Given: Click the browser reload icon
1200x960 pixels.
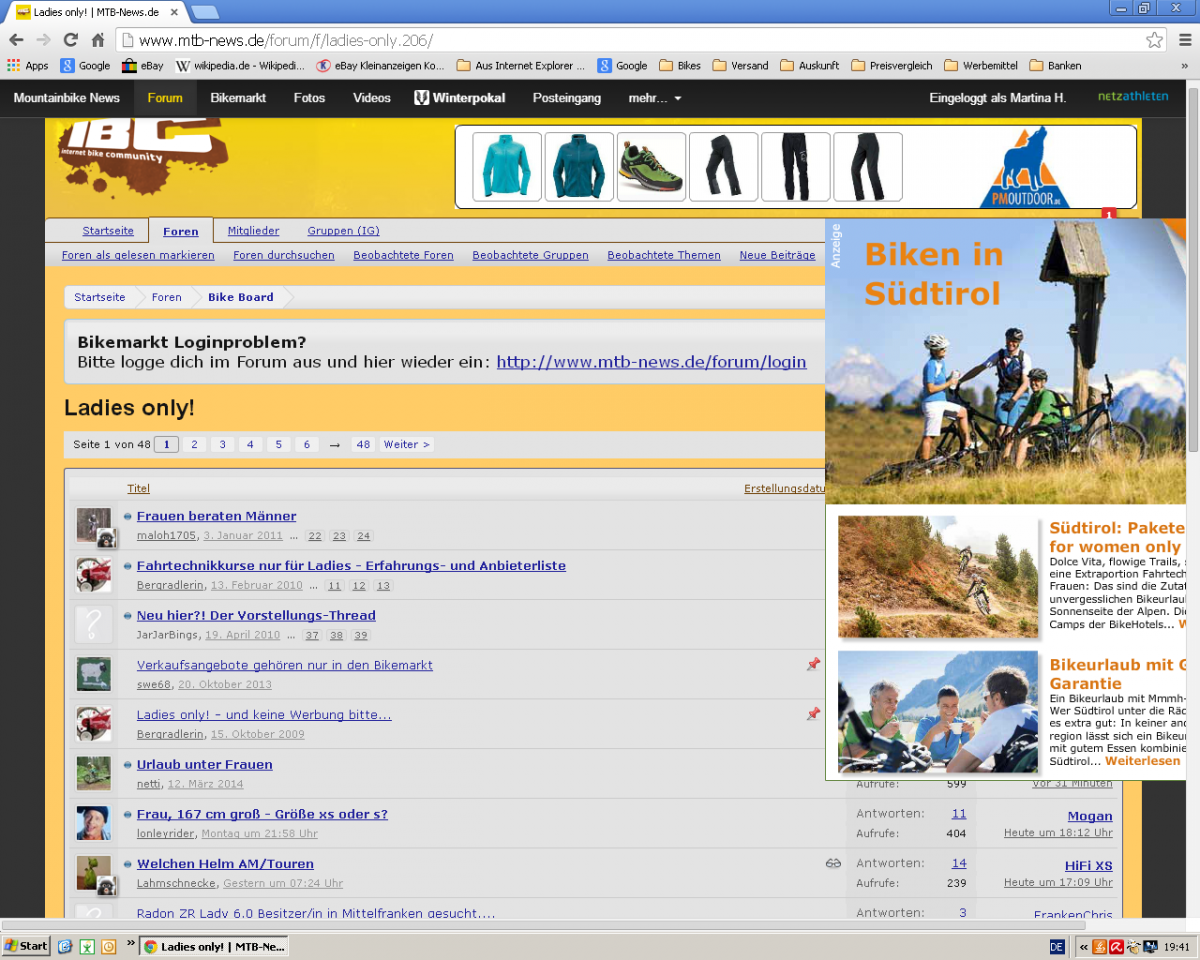Looking at the screenshot, I should click(x=70, y=40).
